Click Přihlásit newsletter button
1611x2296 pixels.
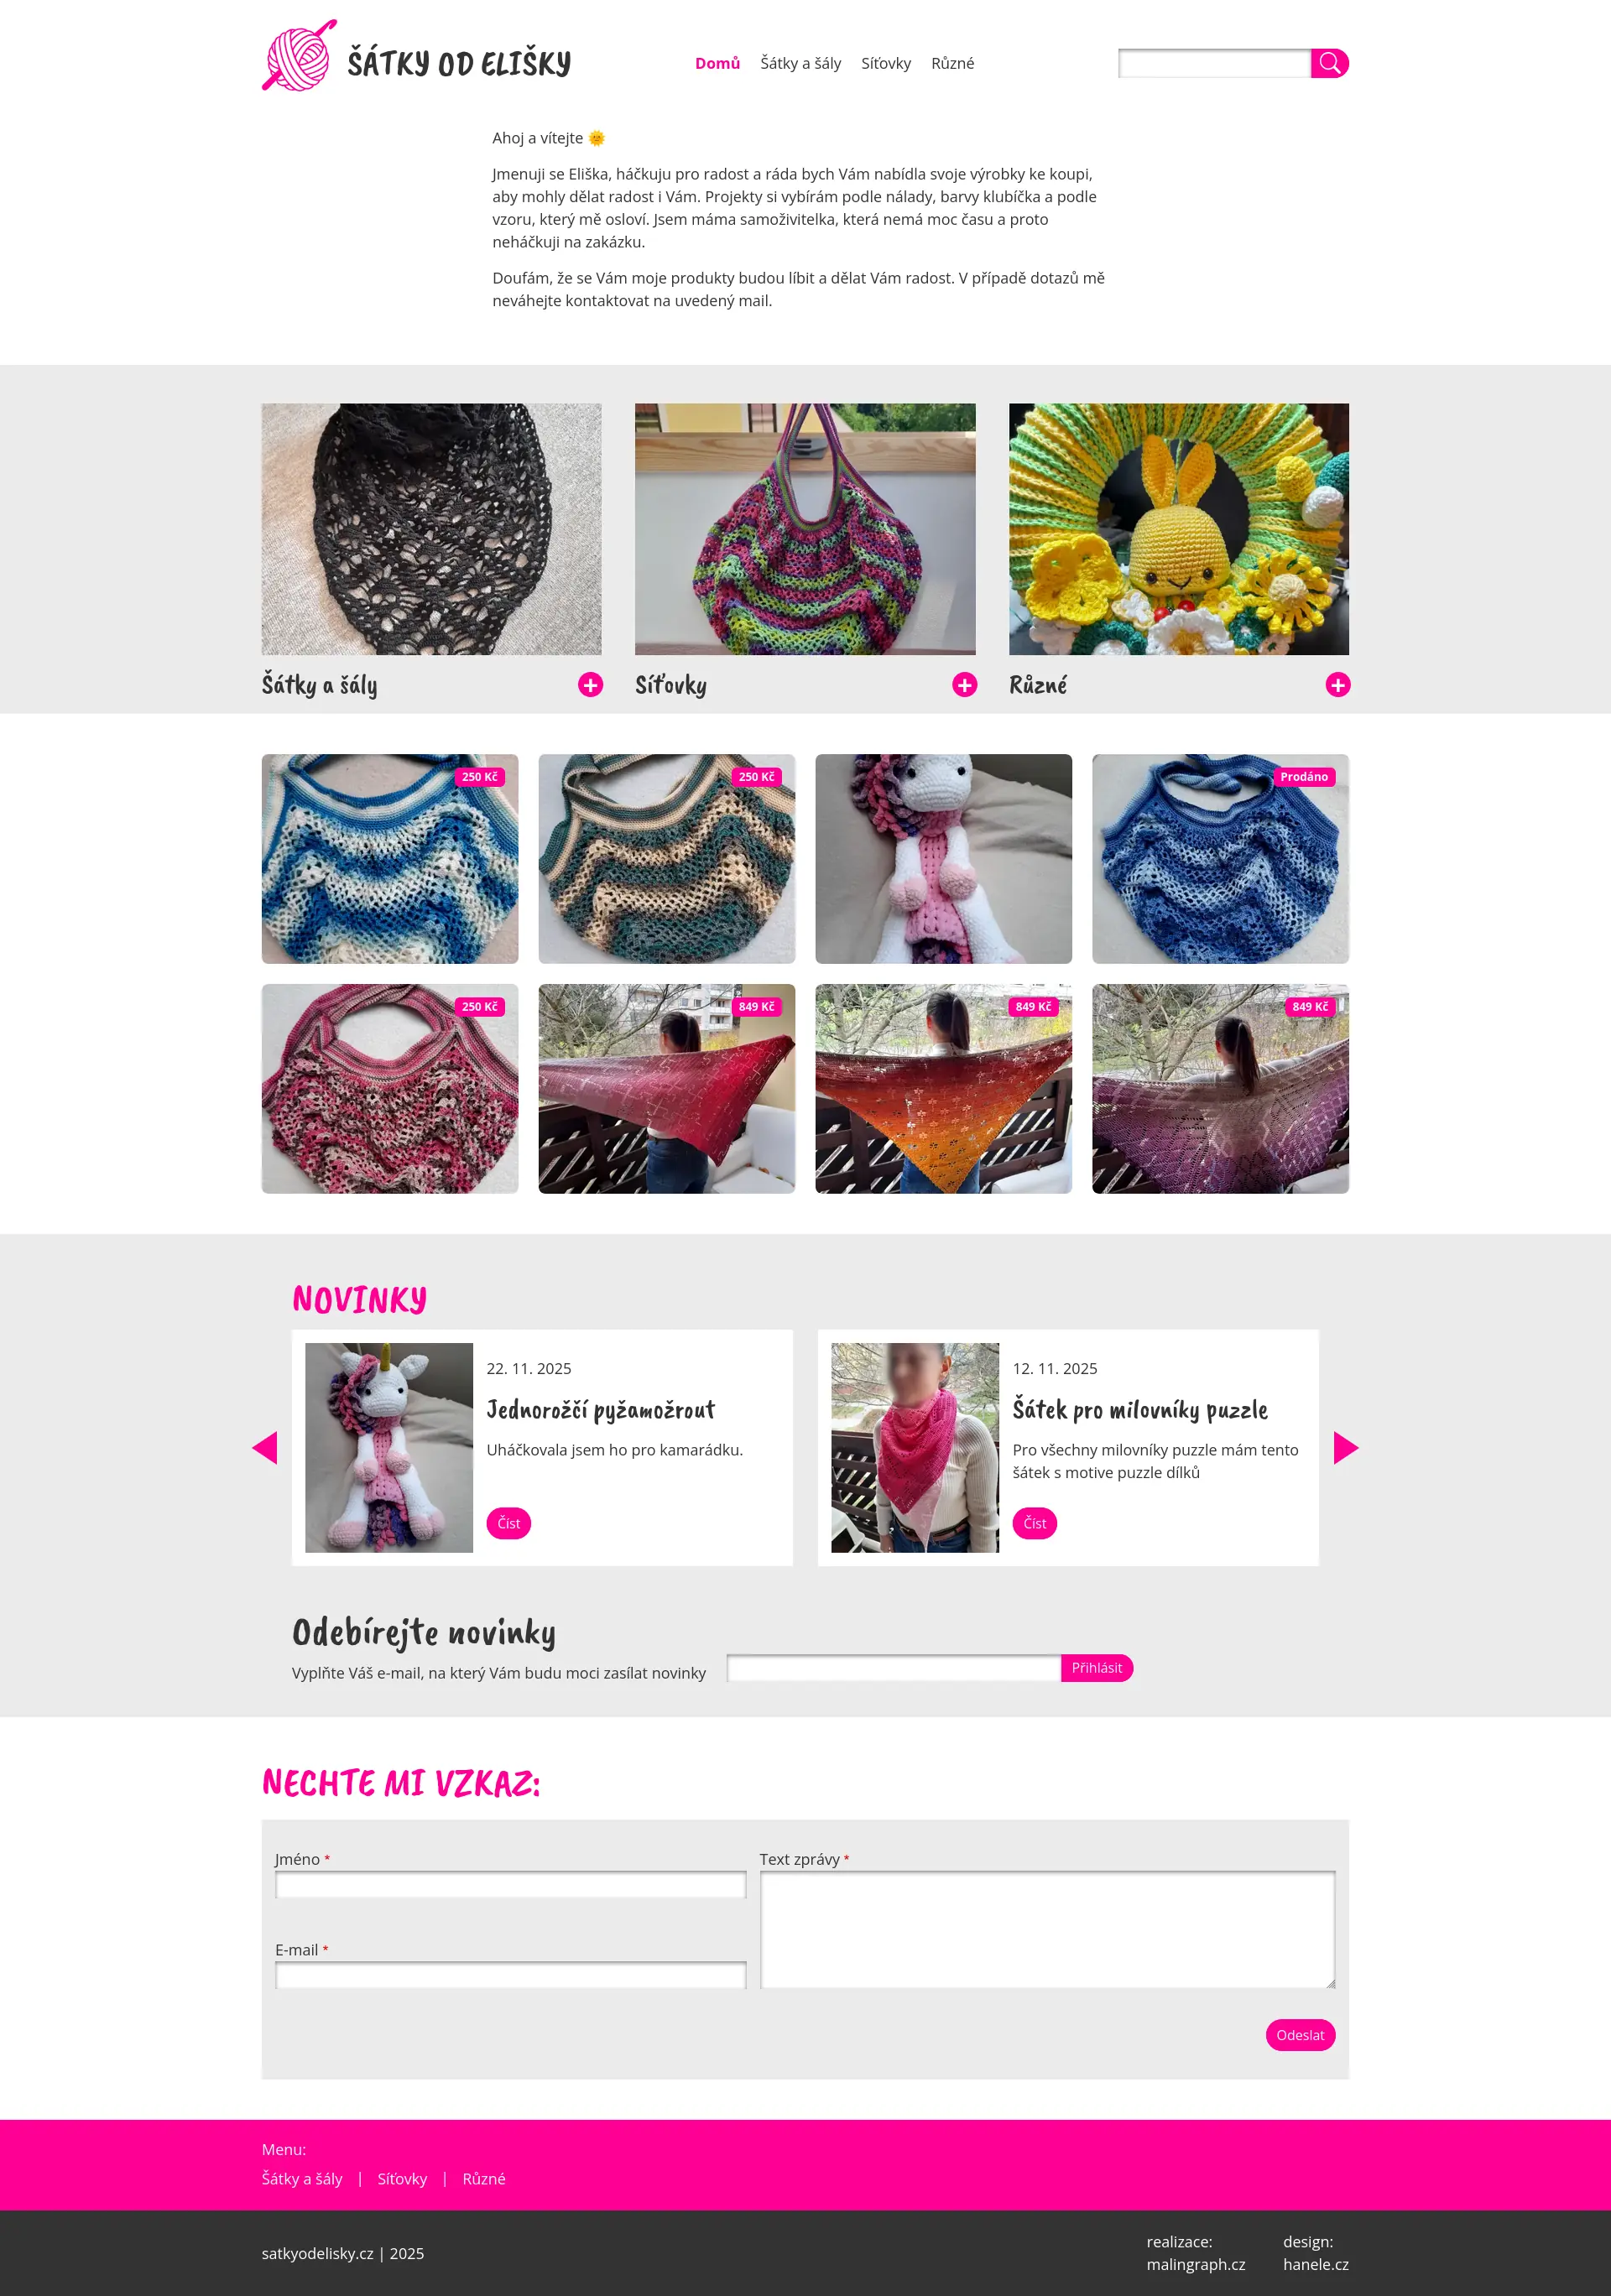coord(1096,1668)
